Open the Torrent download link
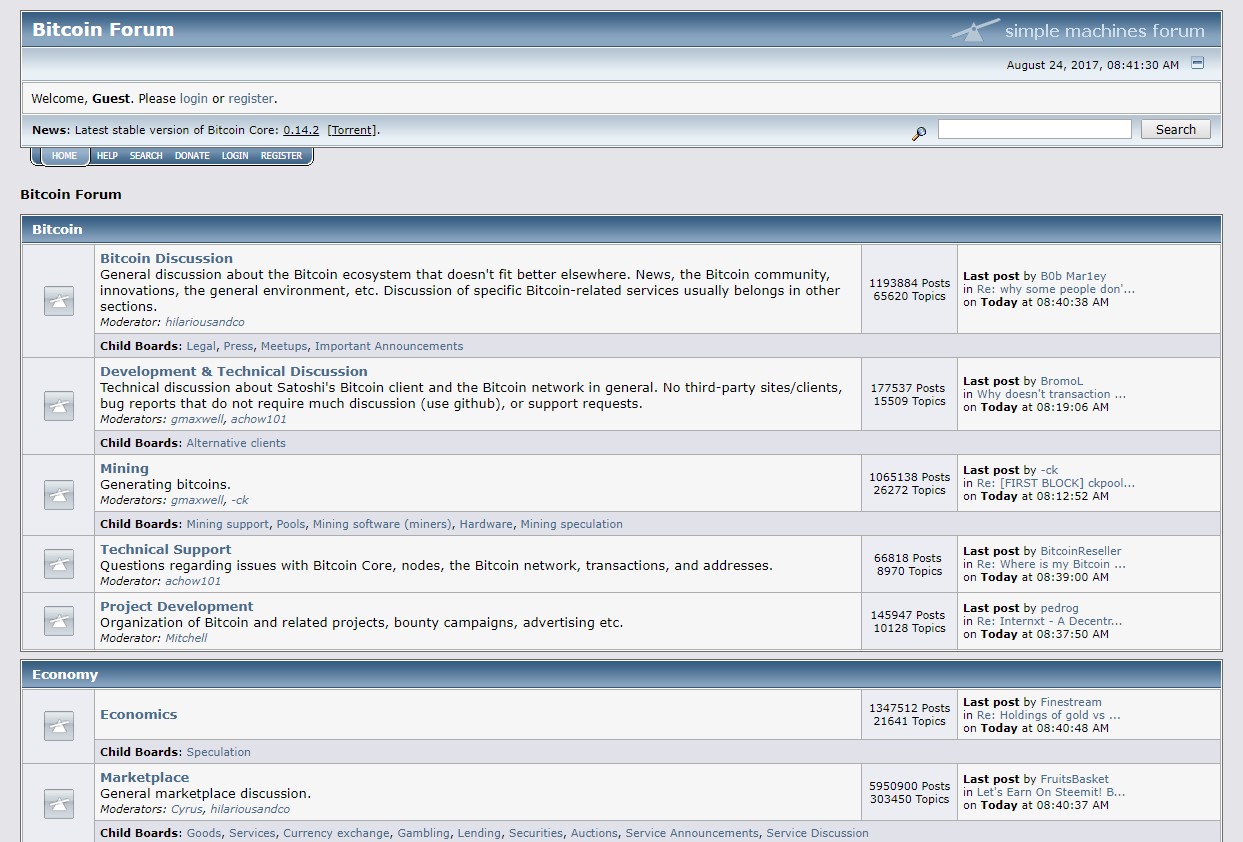This screenshot has width=1243, height=842. [352, 130]
